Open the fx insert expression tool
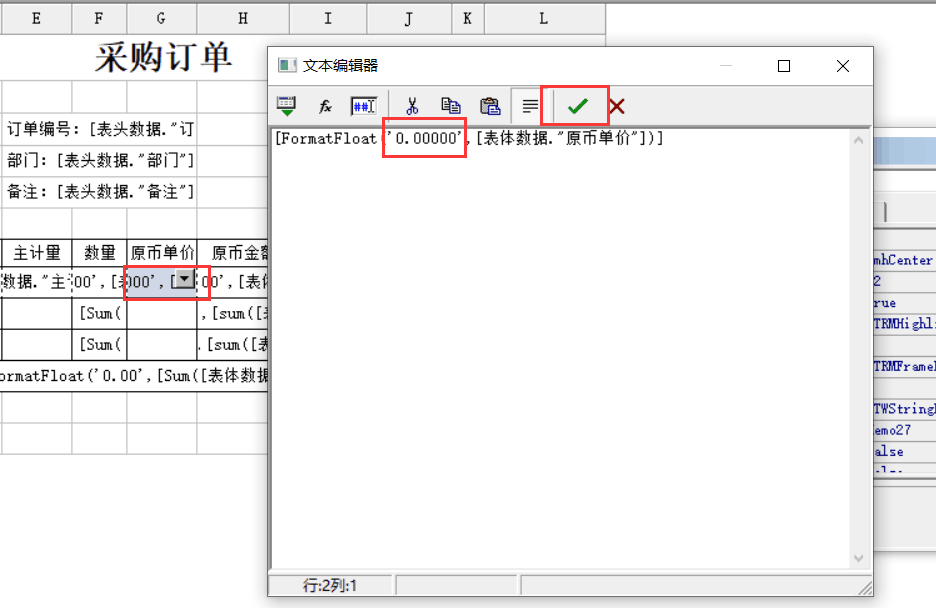Image resolution: width=936 pixels, height=608 pixels. tap(325, 106)
